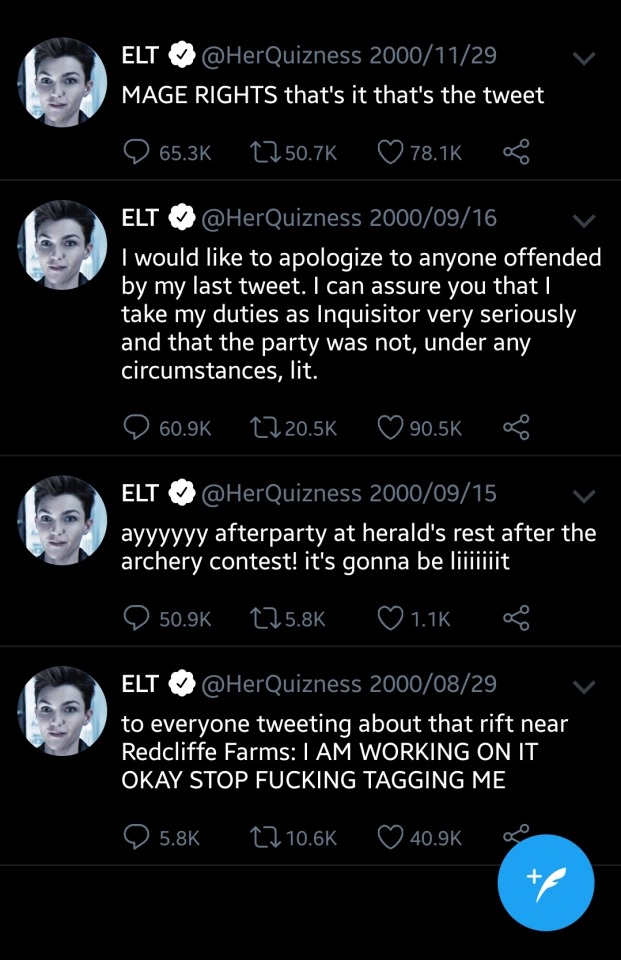Compose a new tweet with floating button
The width and height of the screenshot is (621, 960).
[x=546, y=882]
